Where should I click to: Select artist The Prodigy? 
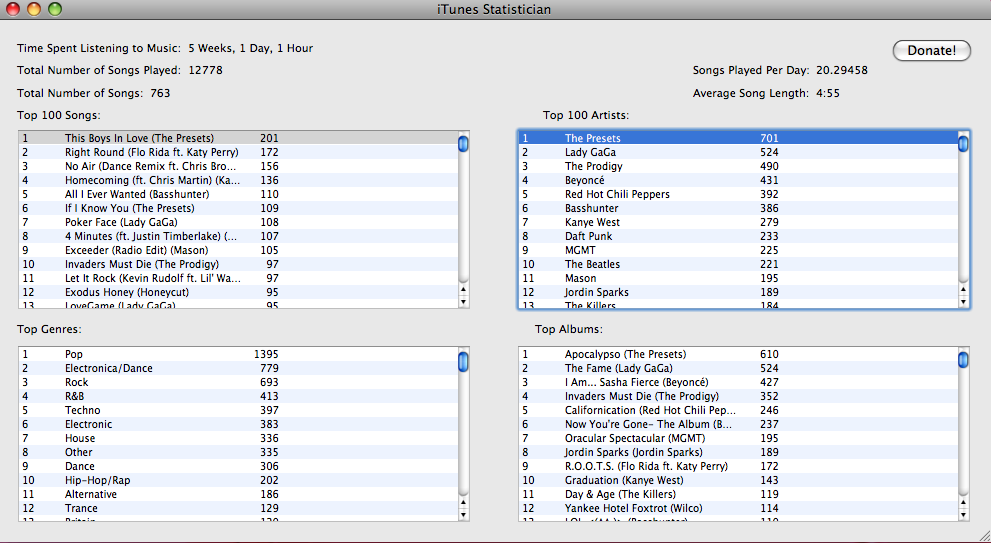(738, 166)
